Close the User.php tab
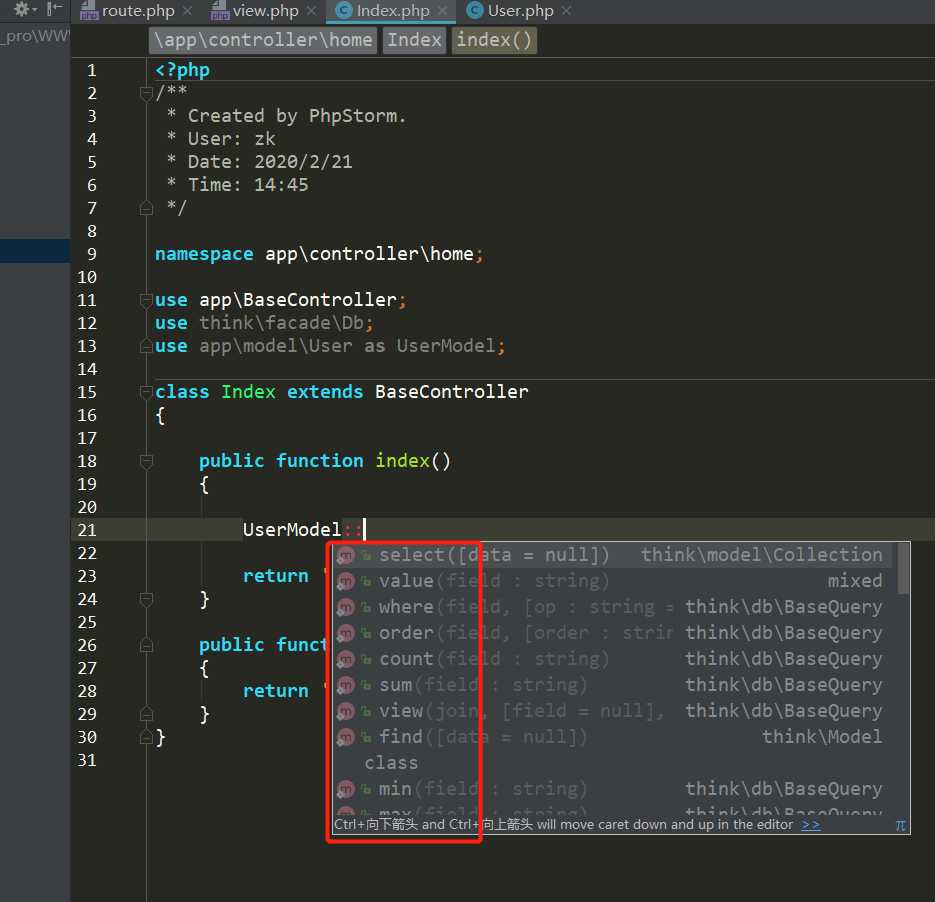Image resolution: width=935 pixels, height=902 pixels. pyautogui.click(x=566, y=11)
